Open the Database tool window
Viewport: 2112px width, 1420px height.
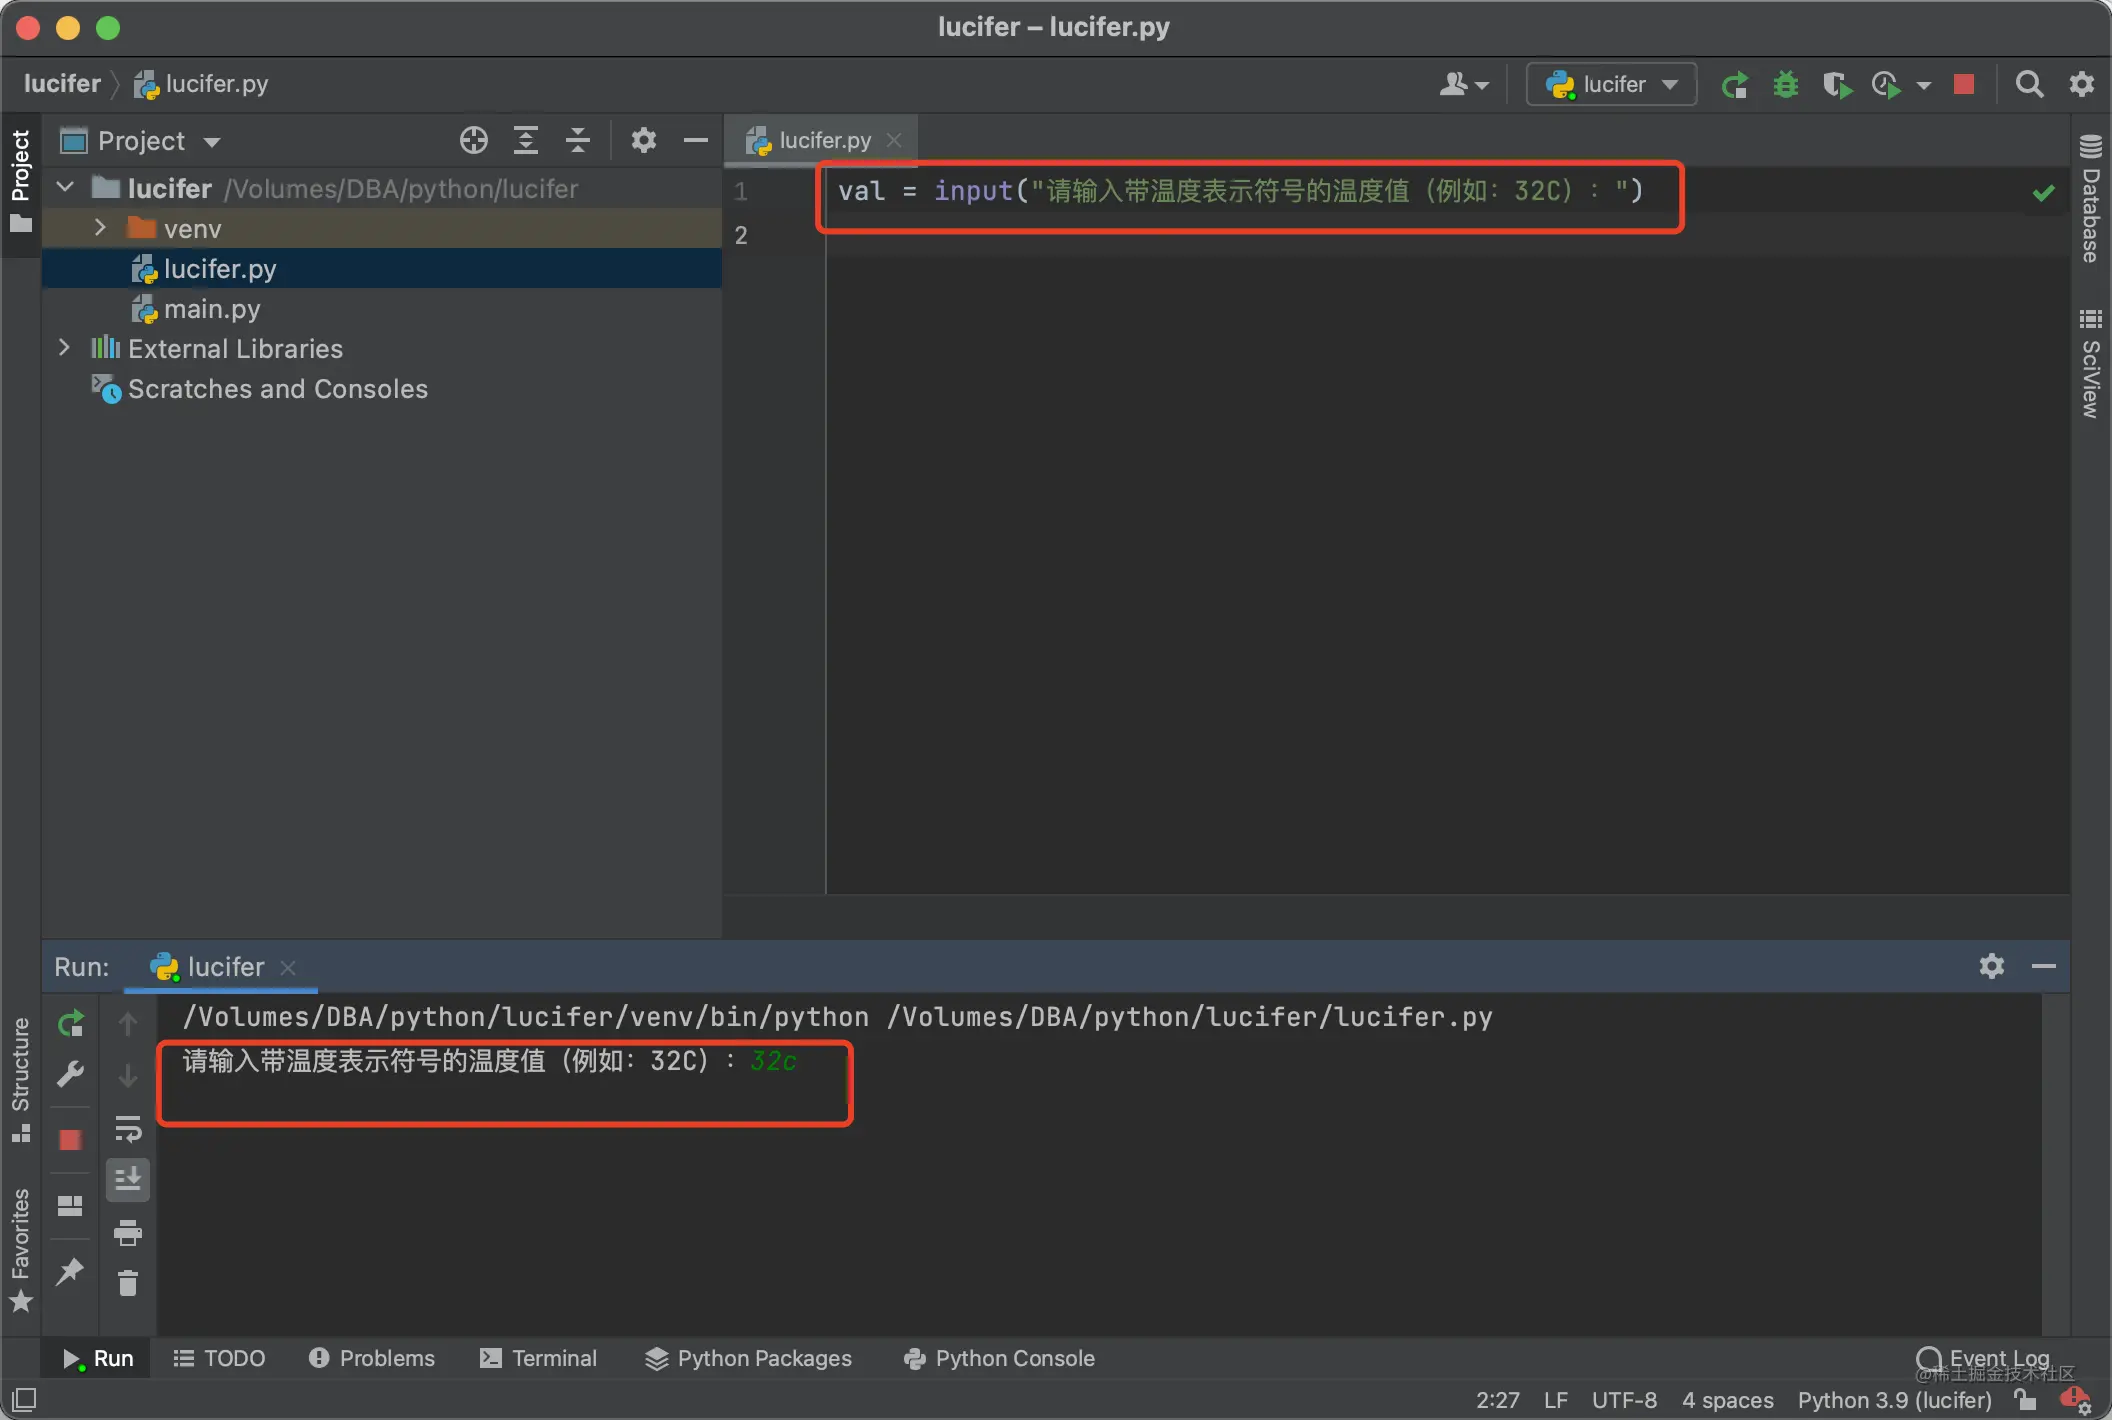pyautogui.click(x=2091, y=198)
